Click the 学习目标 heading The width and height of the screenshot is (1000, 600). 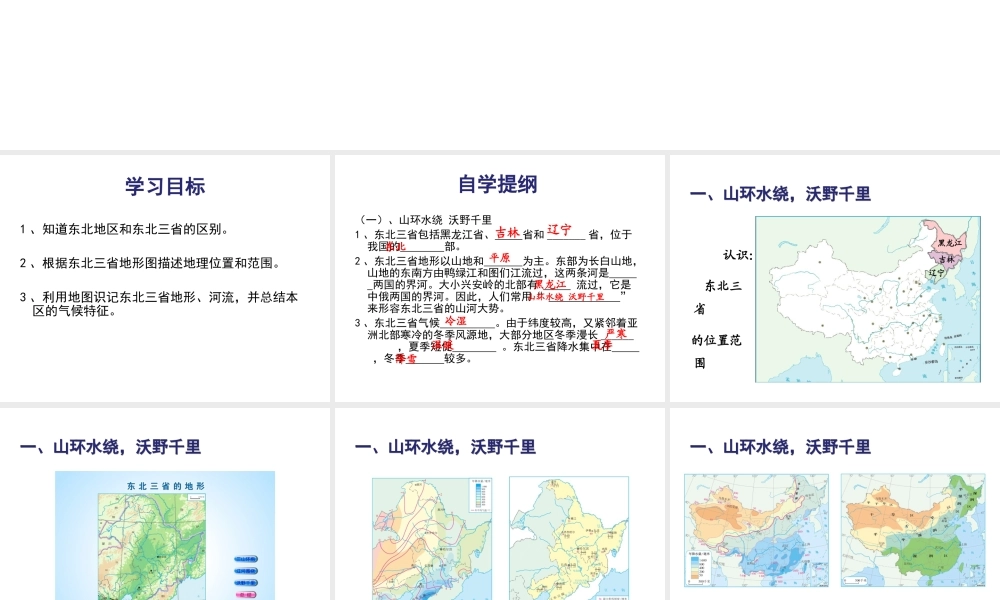coord(165,186)
